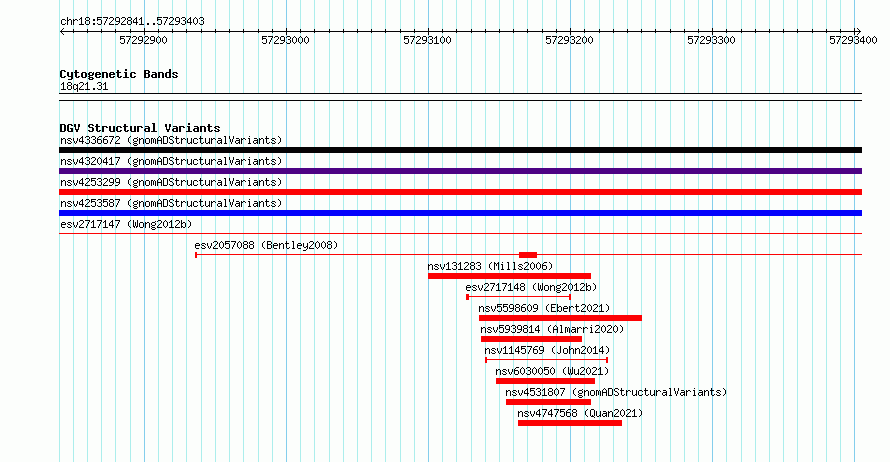Select the black nsv4336672 variant bar
This screenshot has width=890, height=462.
point(460,150)
